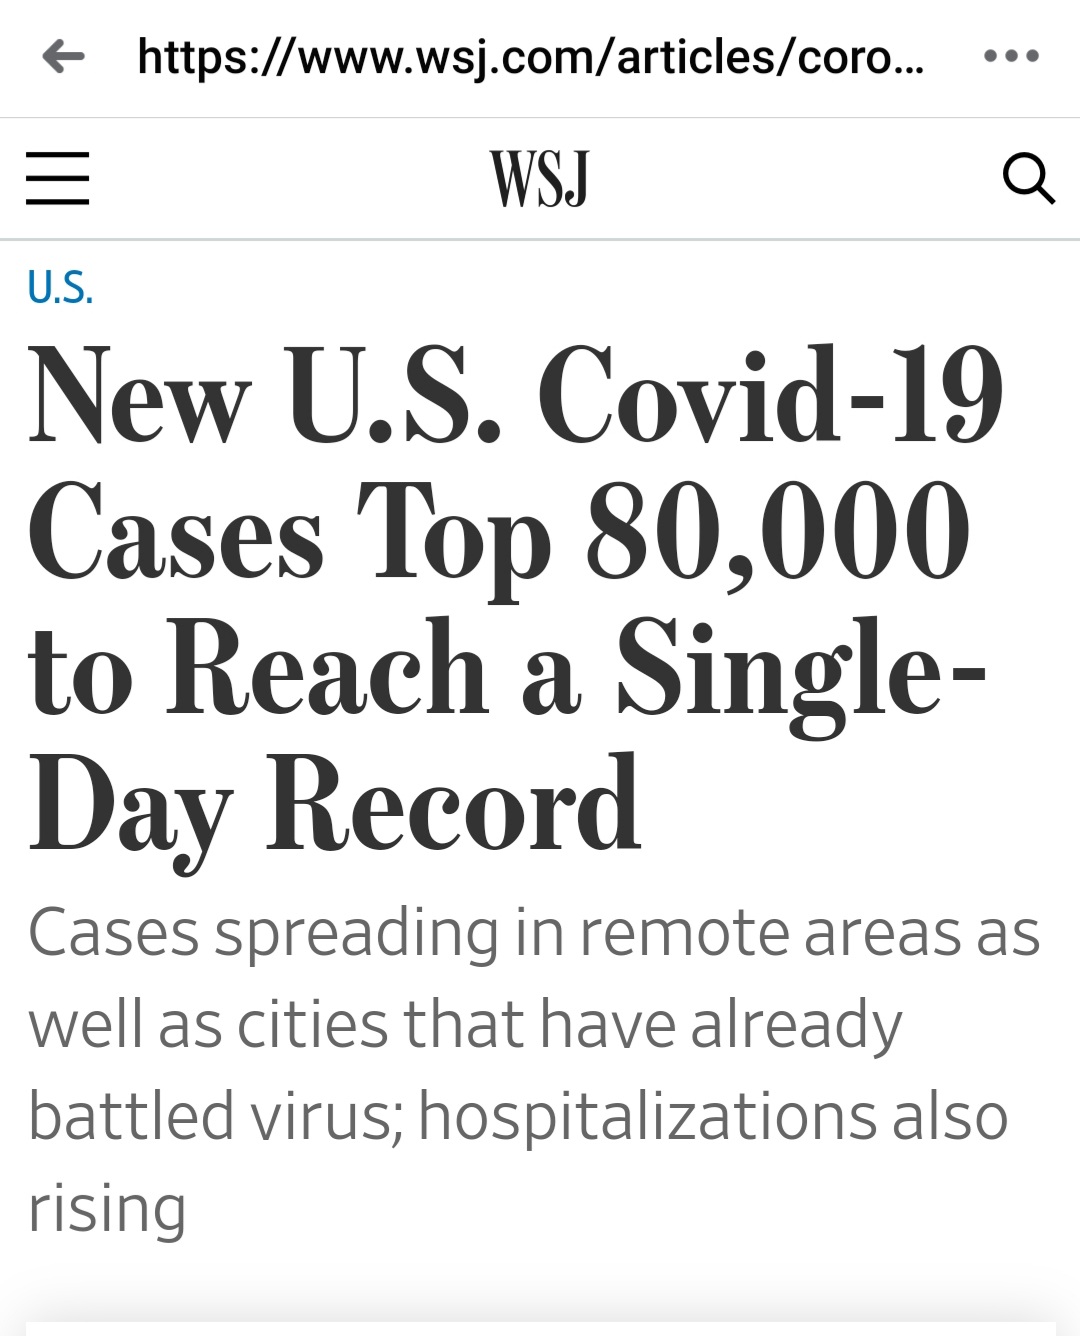Click the subheading line 'well as cities that have already'
Viewport: 1080px width, 1336px height.
click(x=465, y=1025)
